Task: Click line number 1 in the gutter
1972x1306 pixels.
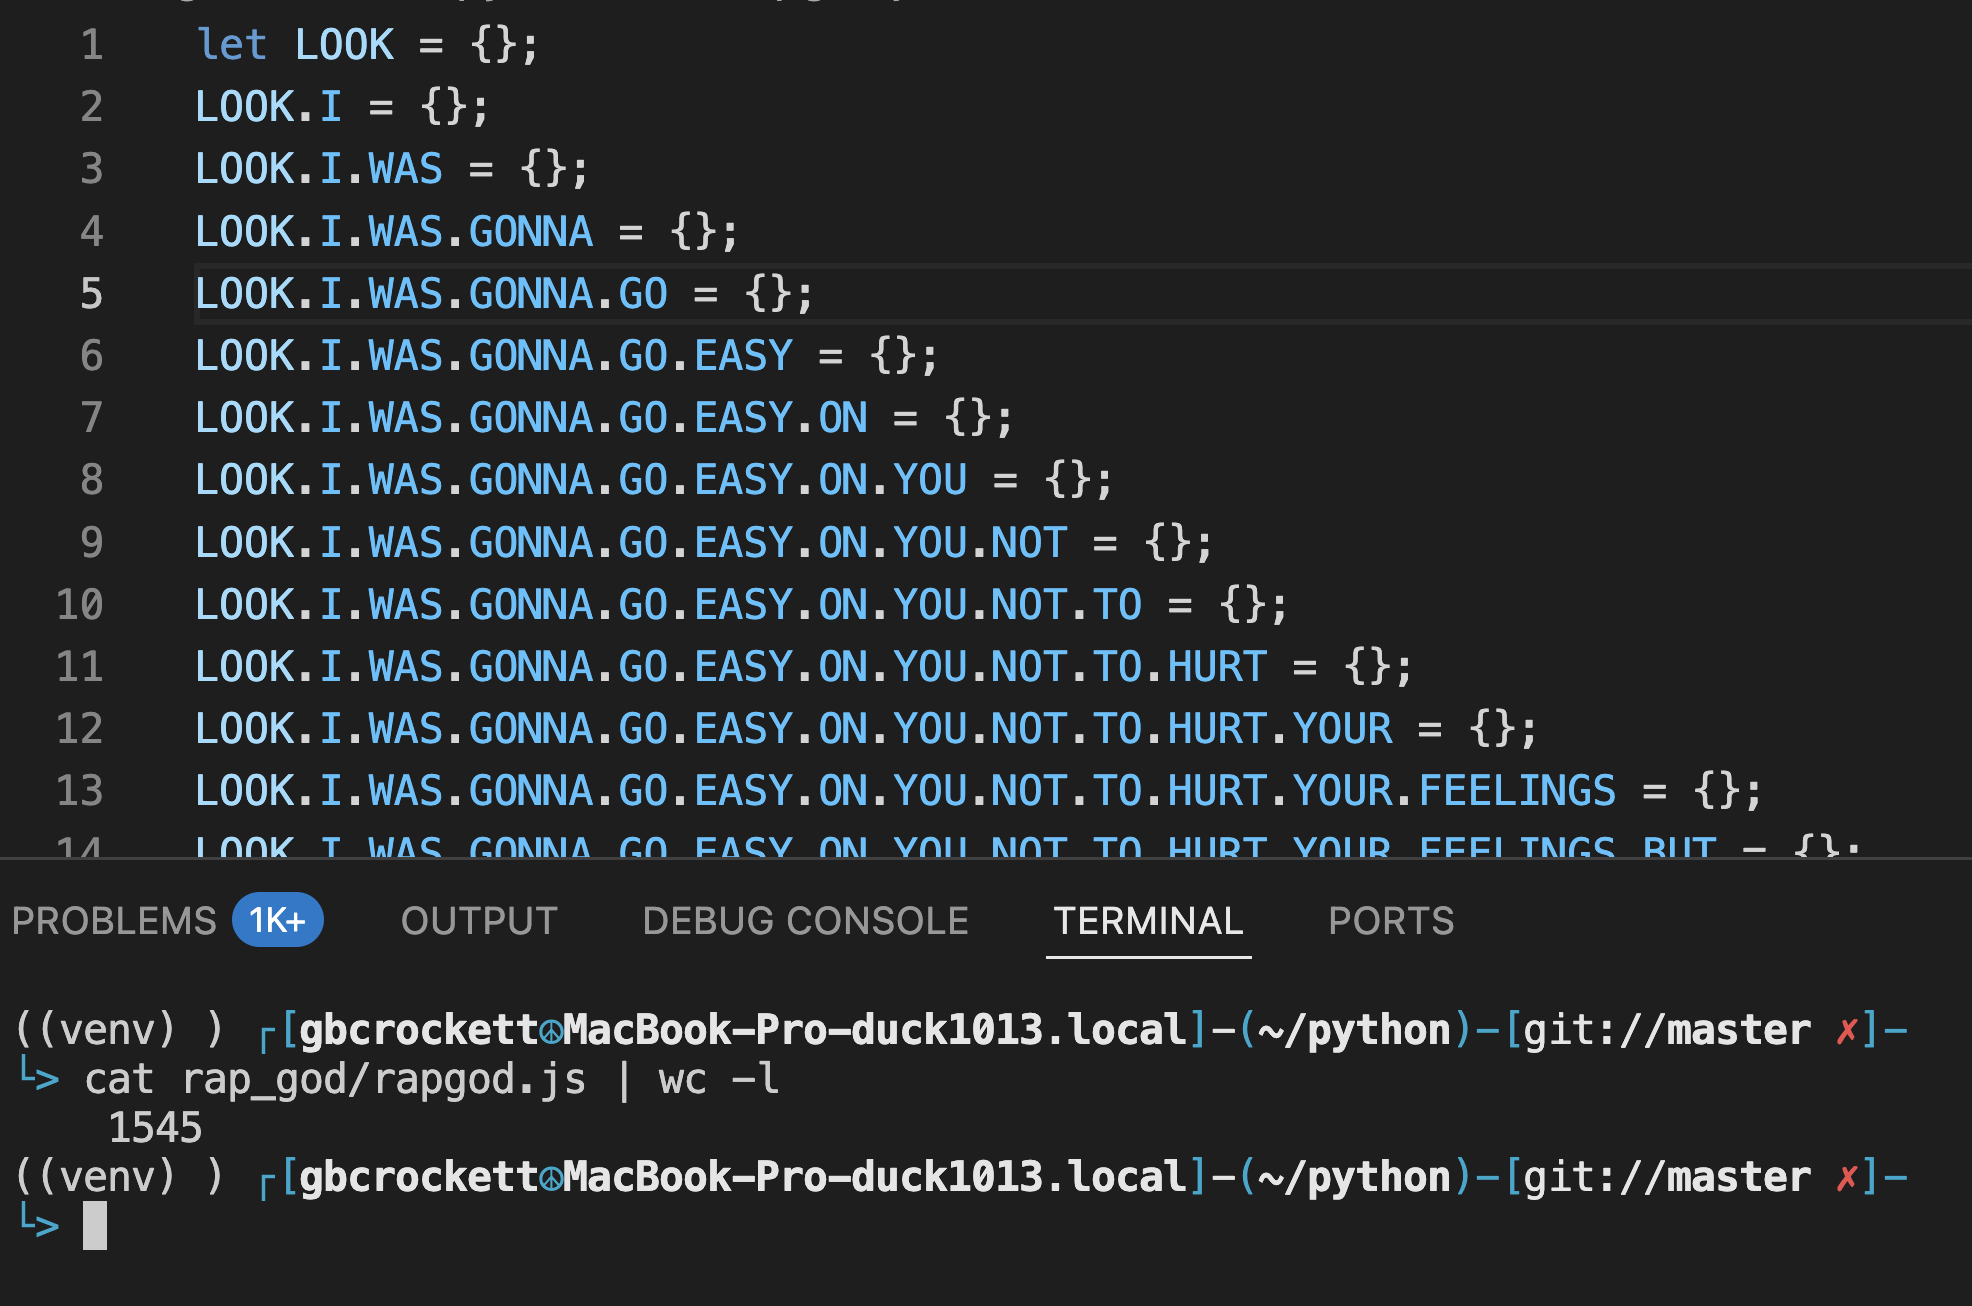Action: point(91,45)
